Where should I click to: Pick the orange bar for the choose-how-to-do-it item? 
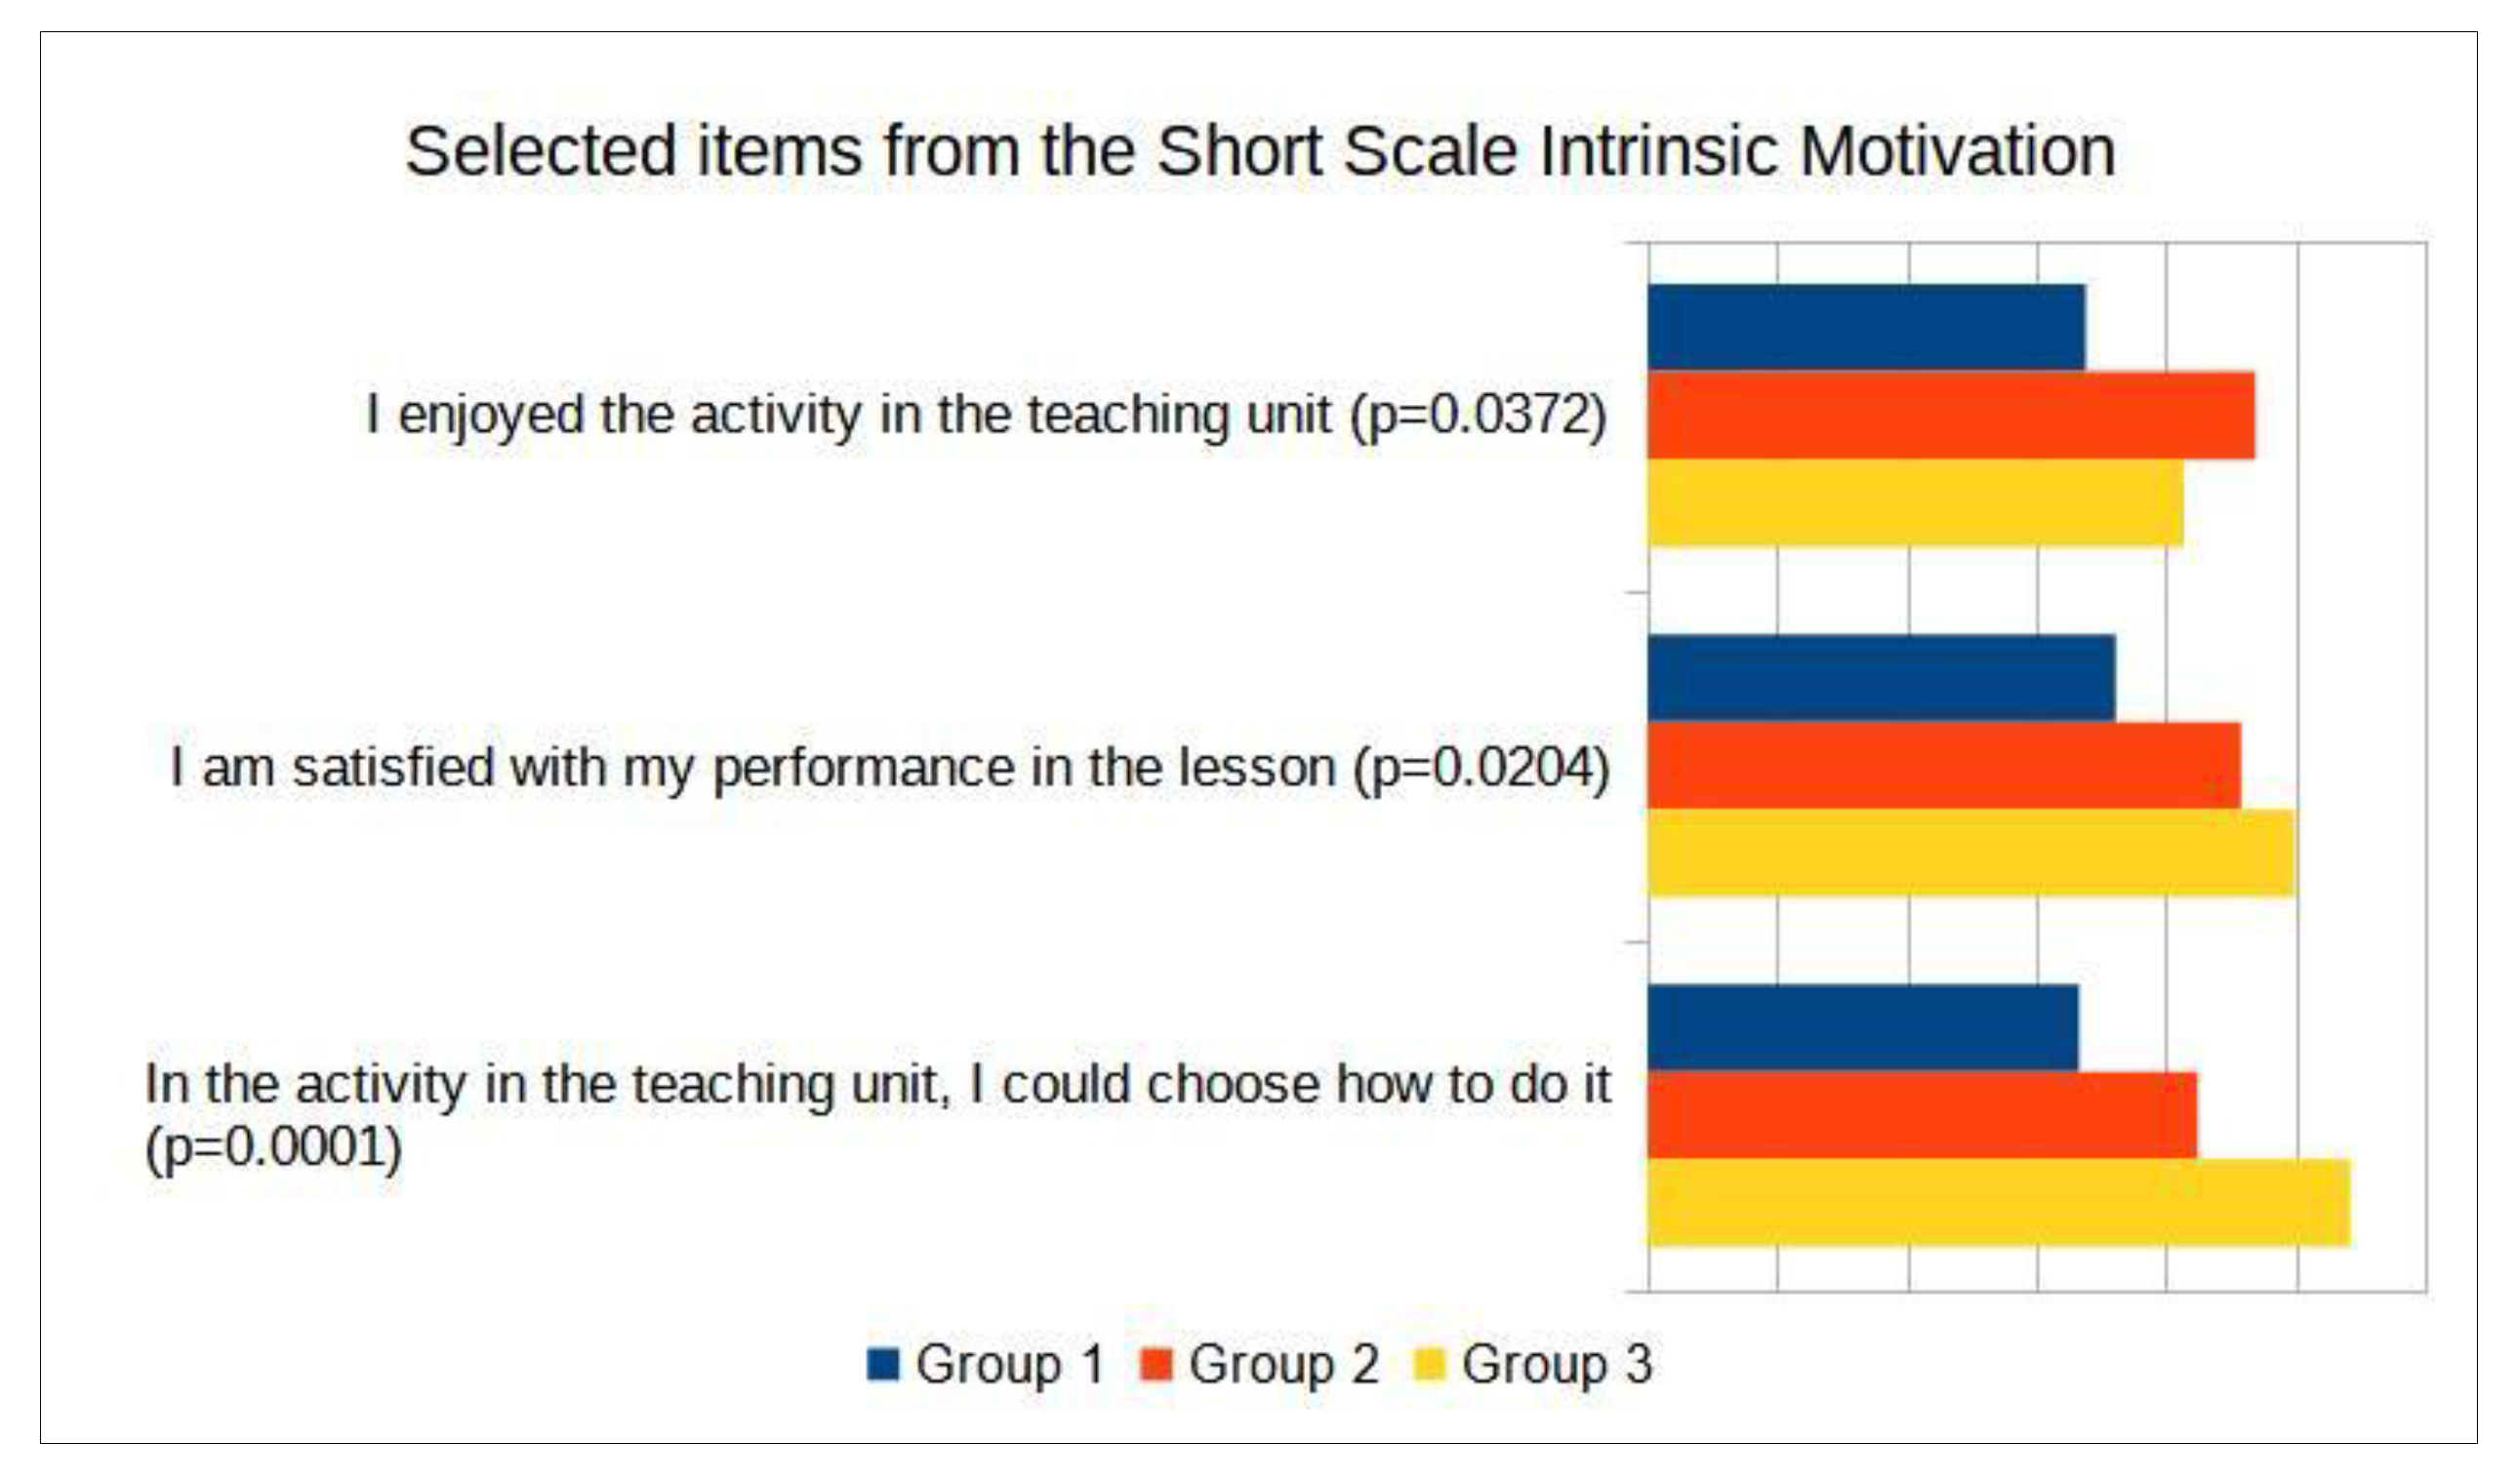coord(1922,1115)
